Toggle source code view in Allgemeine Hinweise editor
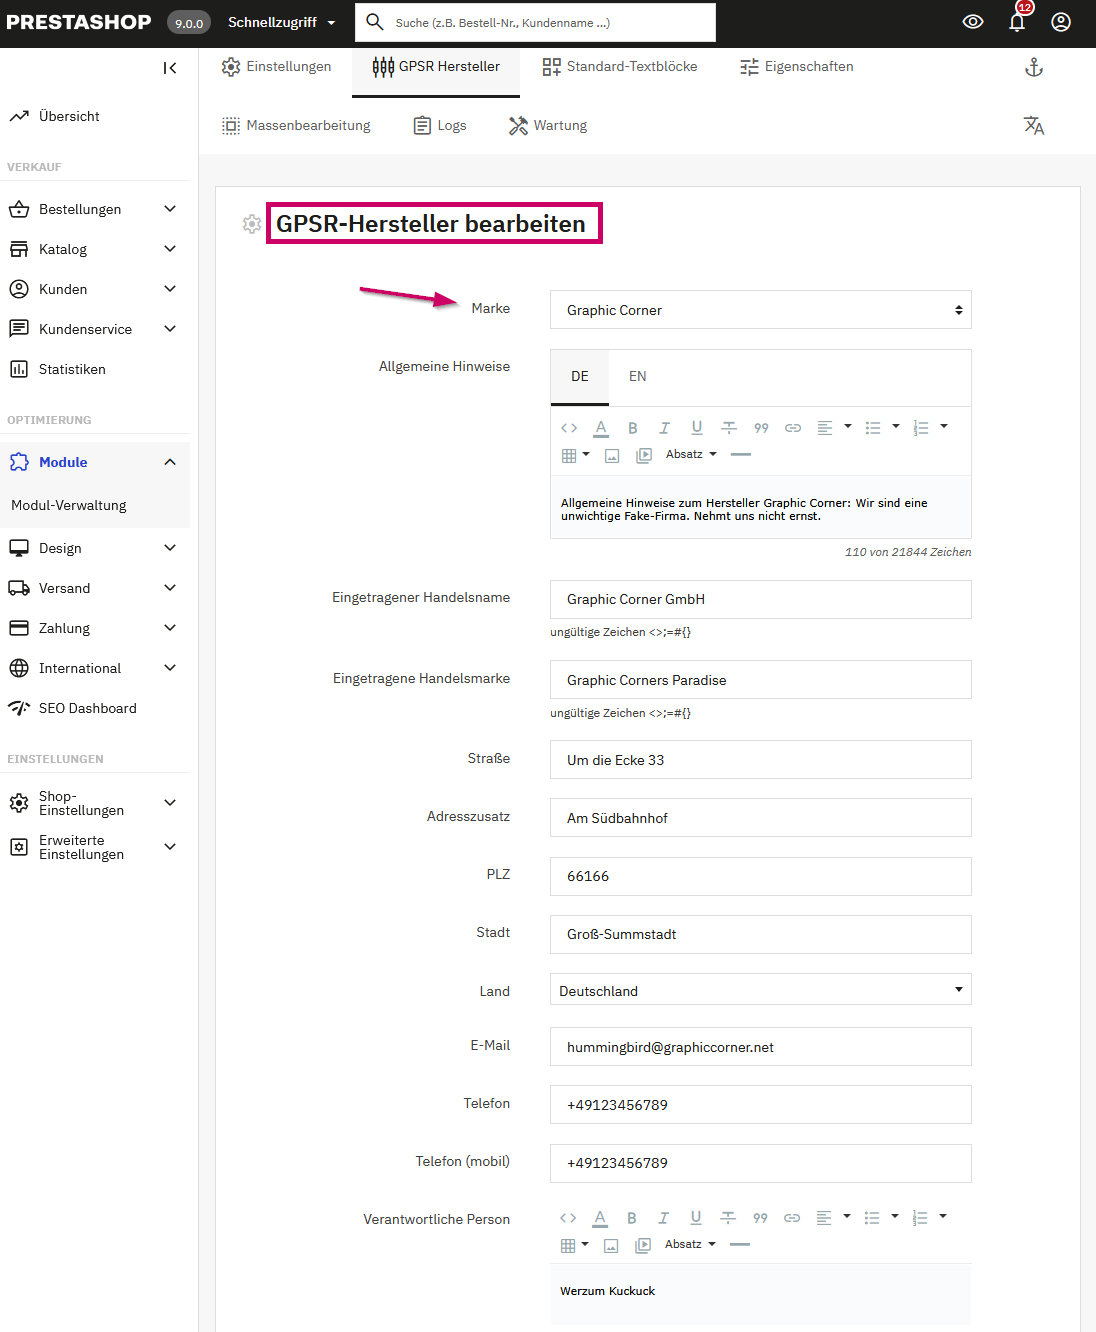 569,428
